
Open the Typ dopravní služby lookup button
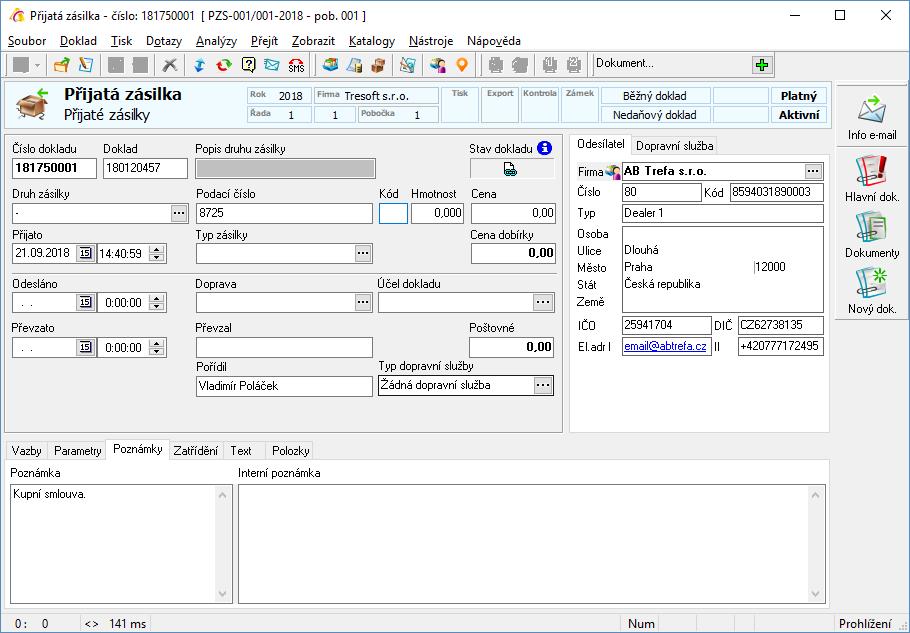[543, 385]
